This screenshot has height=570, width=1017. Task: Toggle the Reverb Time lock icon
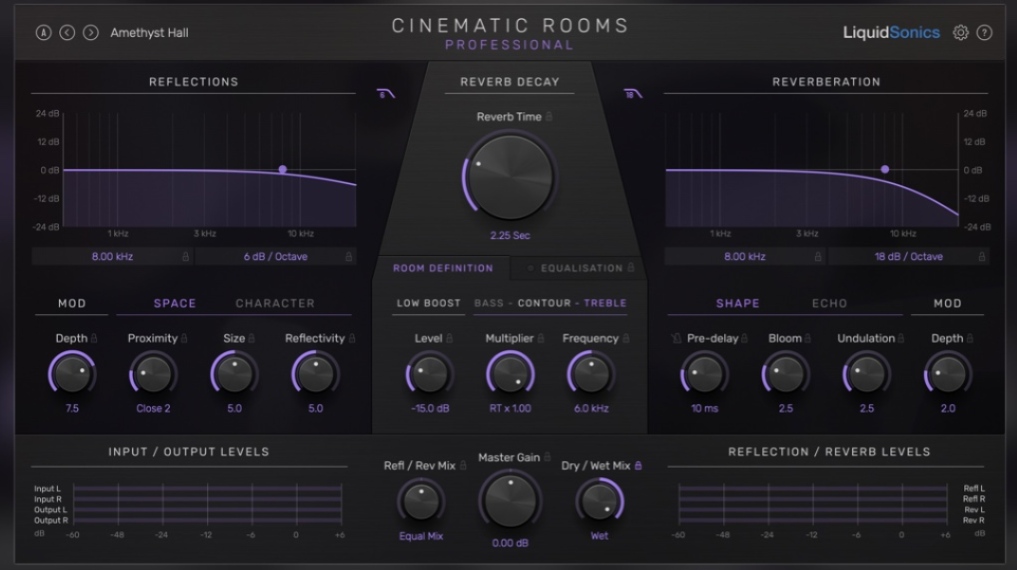coord(549,116)
